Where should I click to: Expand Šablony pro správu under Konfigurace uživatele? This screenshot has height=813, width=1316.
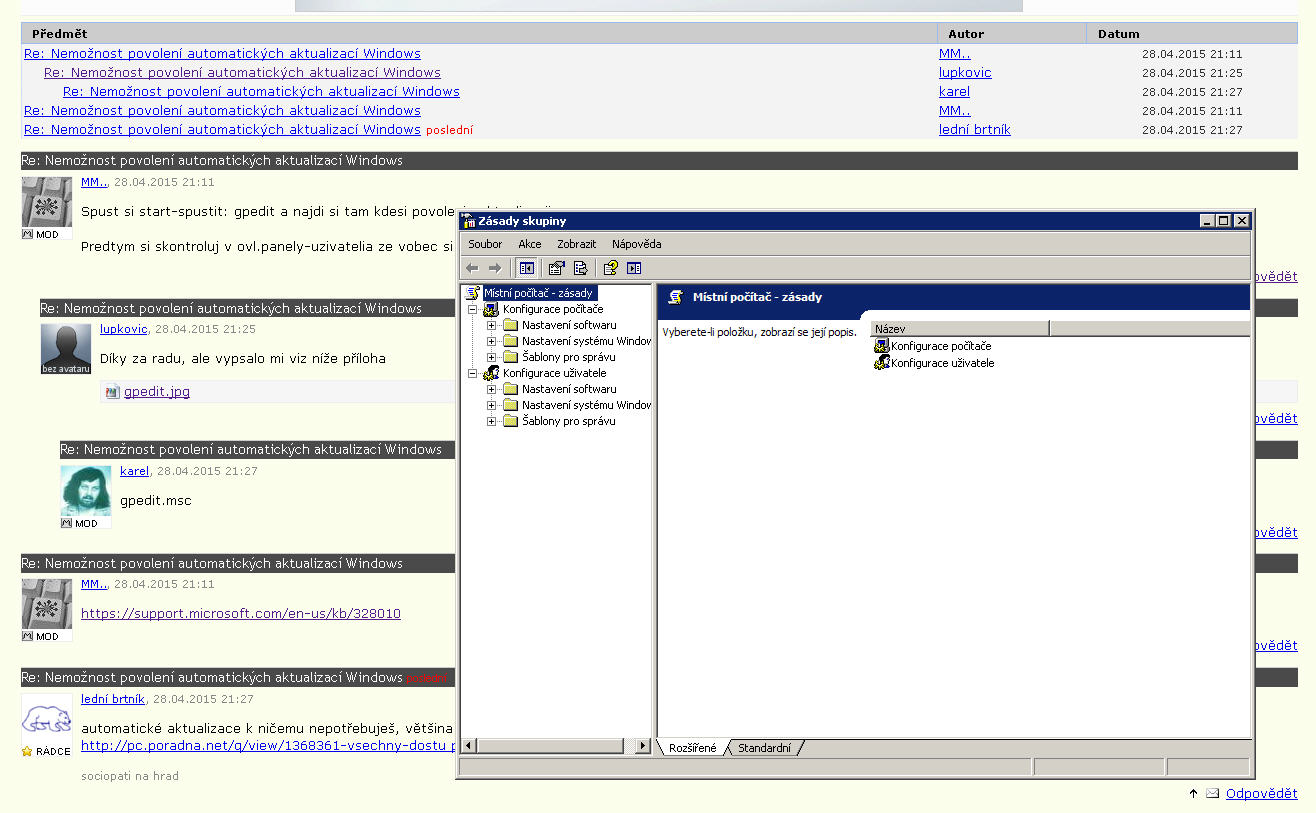pyautogui.click(x=491, y=421)
